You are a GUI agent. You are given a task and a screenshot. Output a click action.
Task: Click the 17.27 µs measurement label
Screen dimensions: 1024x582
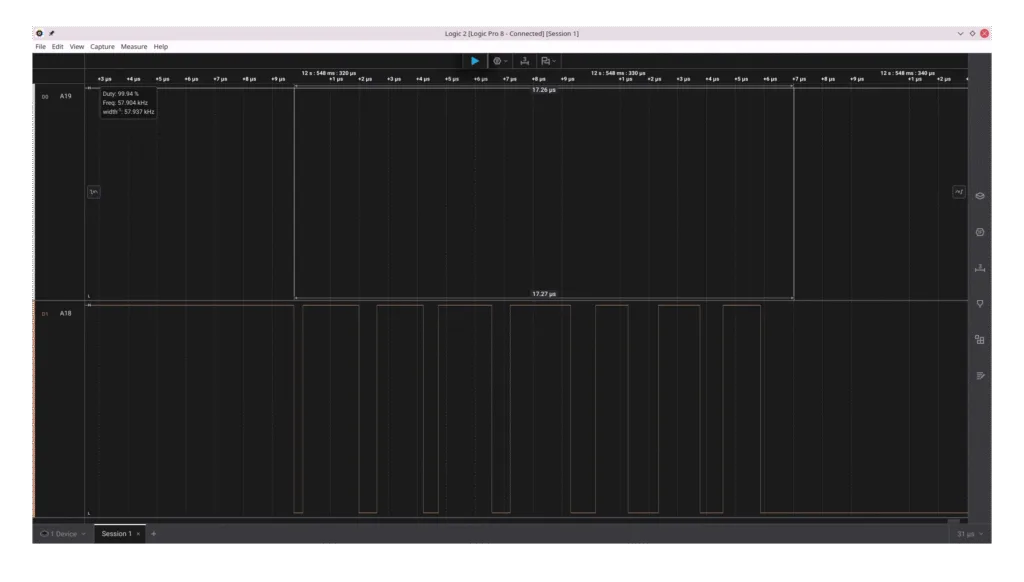544,294
